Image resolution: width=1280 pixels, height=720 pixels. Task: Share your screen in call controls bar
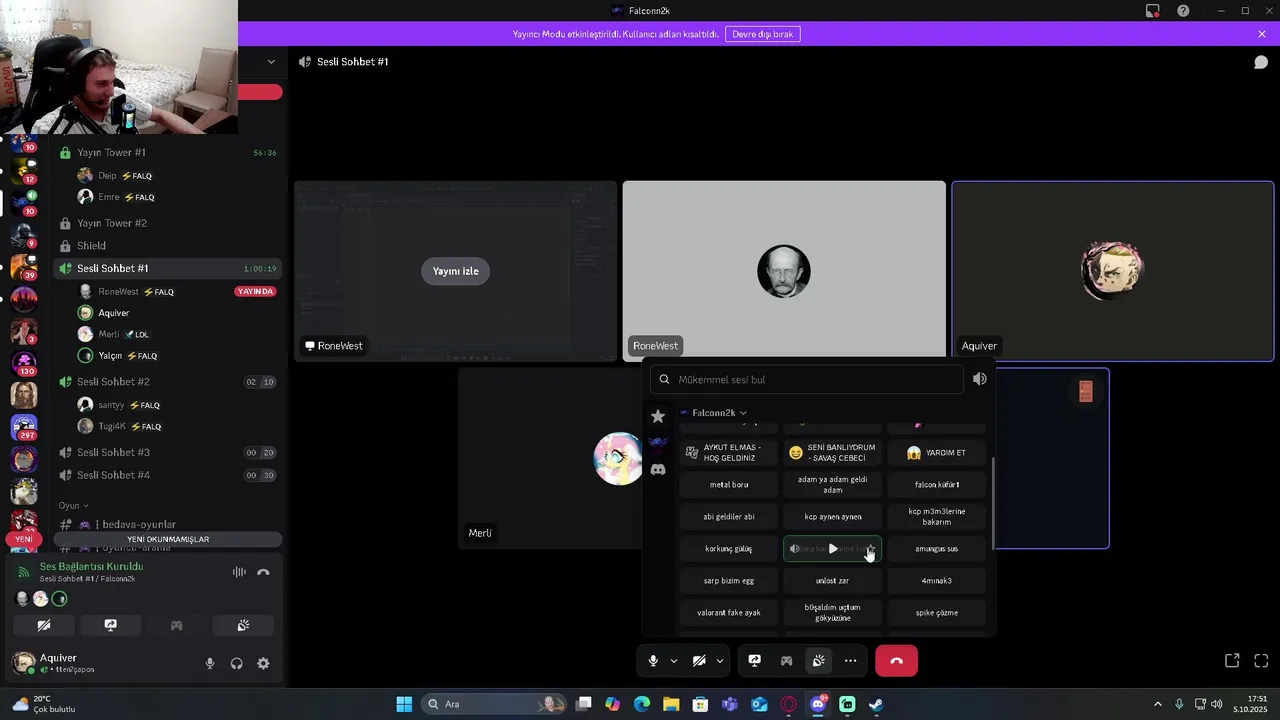click(x=755, y=661)
